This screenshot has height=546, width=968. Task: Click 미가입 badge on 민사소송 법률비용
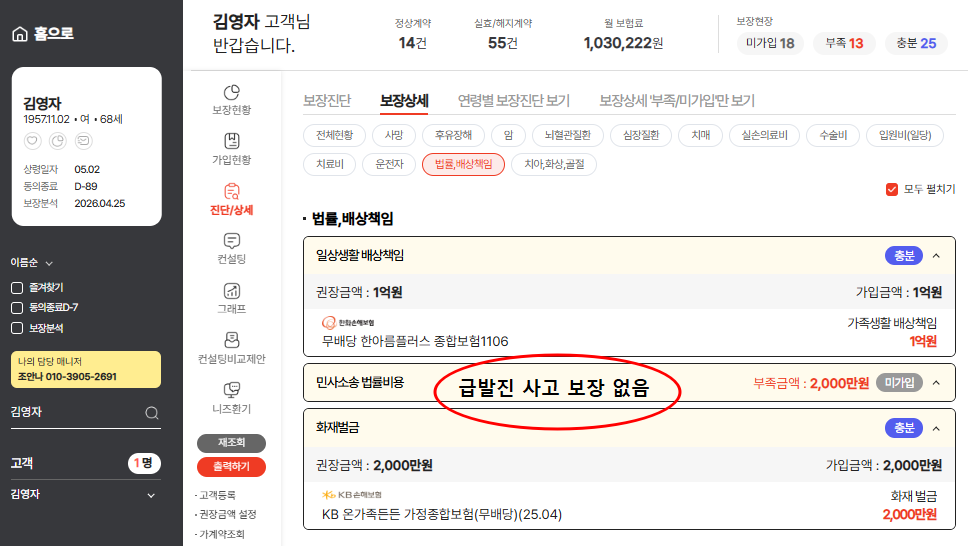(x=899, y=383)
